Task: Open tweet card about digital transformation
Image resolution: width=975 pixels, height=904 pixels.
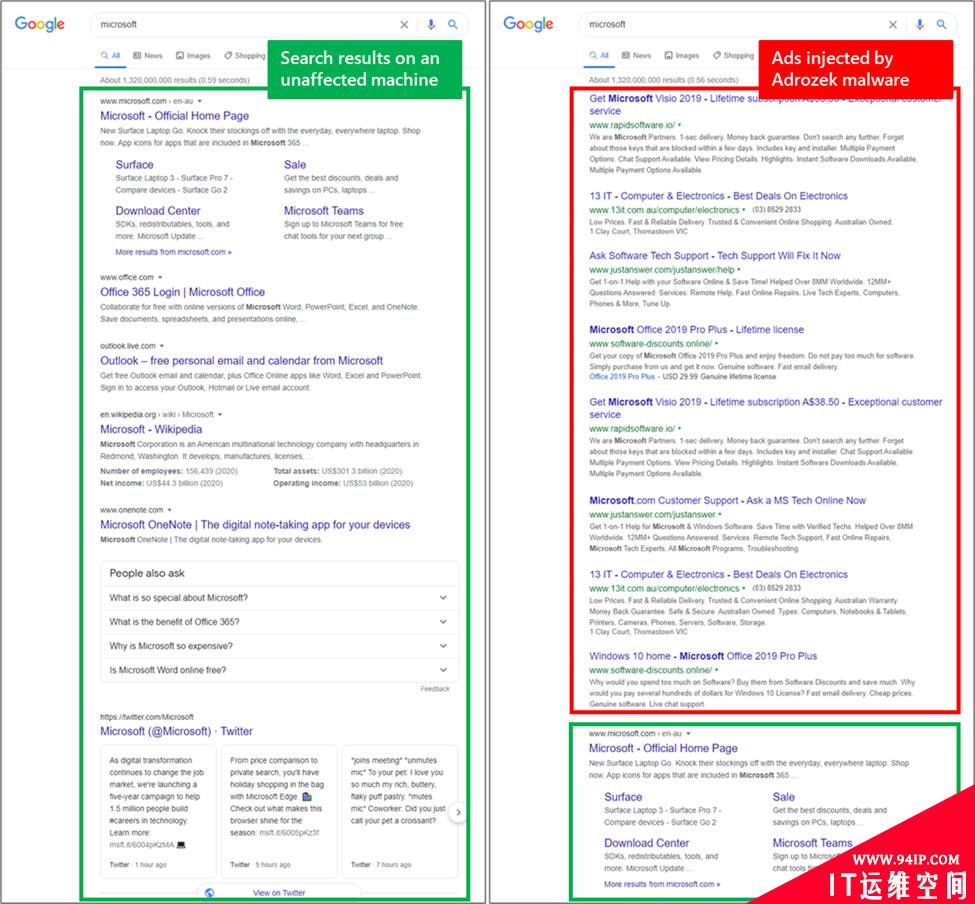Action: [x=158, y=810]
